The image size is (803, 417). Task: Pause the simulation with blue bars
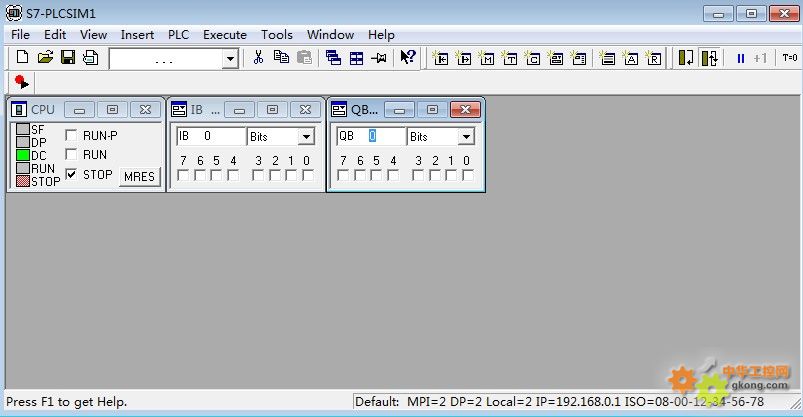click(x=741, y=58)
